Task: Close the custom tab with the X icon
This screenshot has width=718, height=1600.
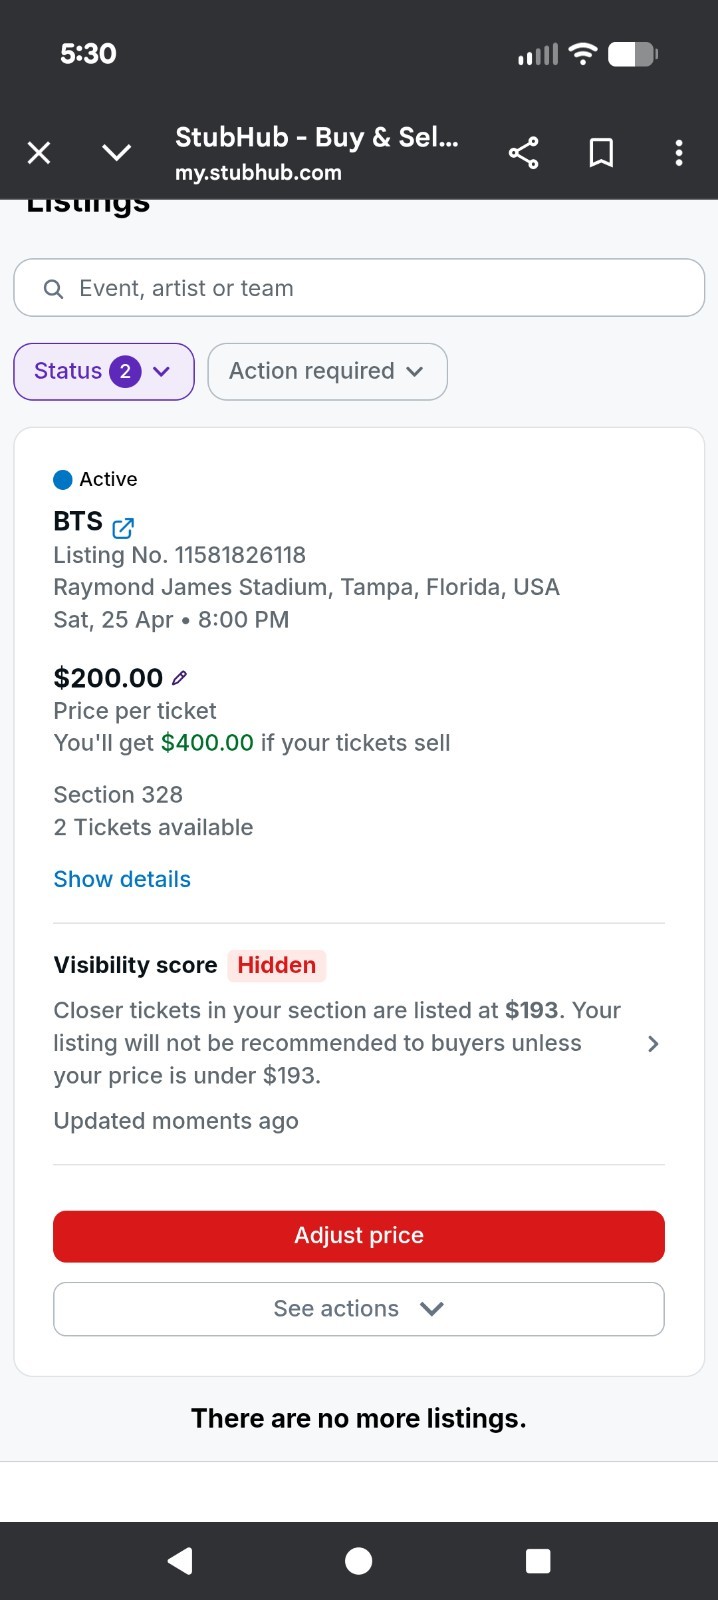Action: [38, 152]
